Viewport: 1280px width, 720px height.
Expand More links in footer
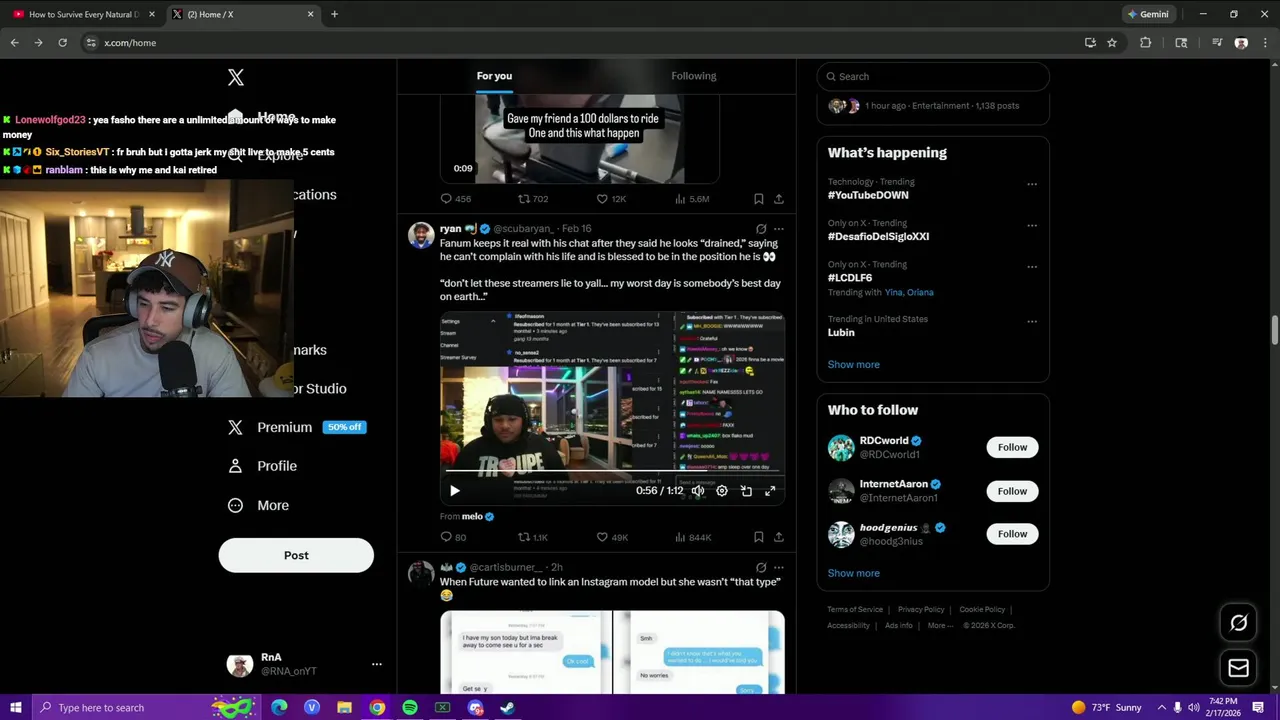[x=940, y=626]
